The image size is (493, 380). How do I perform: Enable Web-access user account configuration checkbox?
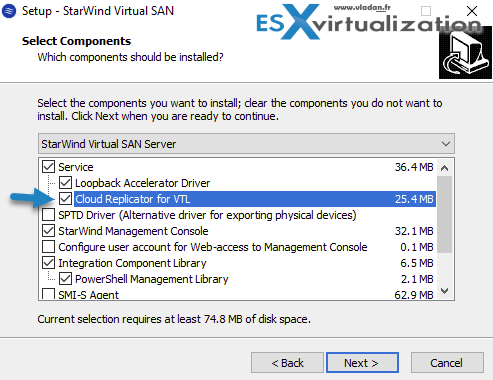[49, 247]
